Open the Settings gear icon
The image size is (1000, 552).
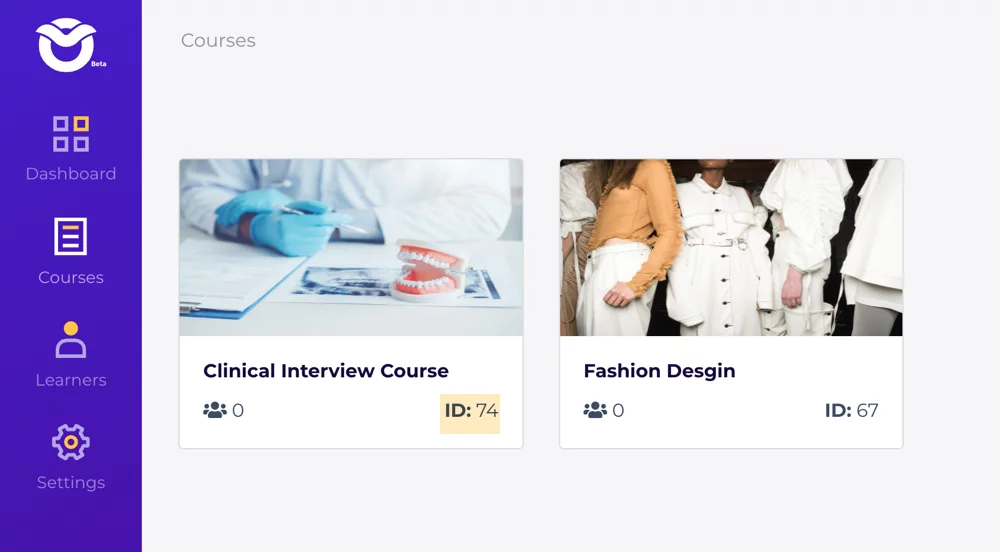coord(71,442)
